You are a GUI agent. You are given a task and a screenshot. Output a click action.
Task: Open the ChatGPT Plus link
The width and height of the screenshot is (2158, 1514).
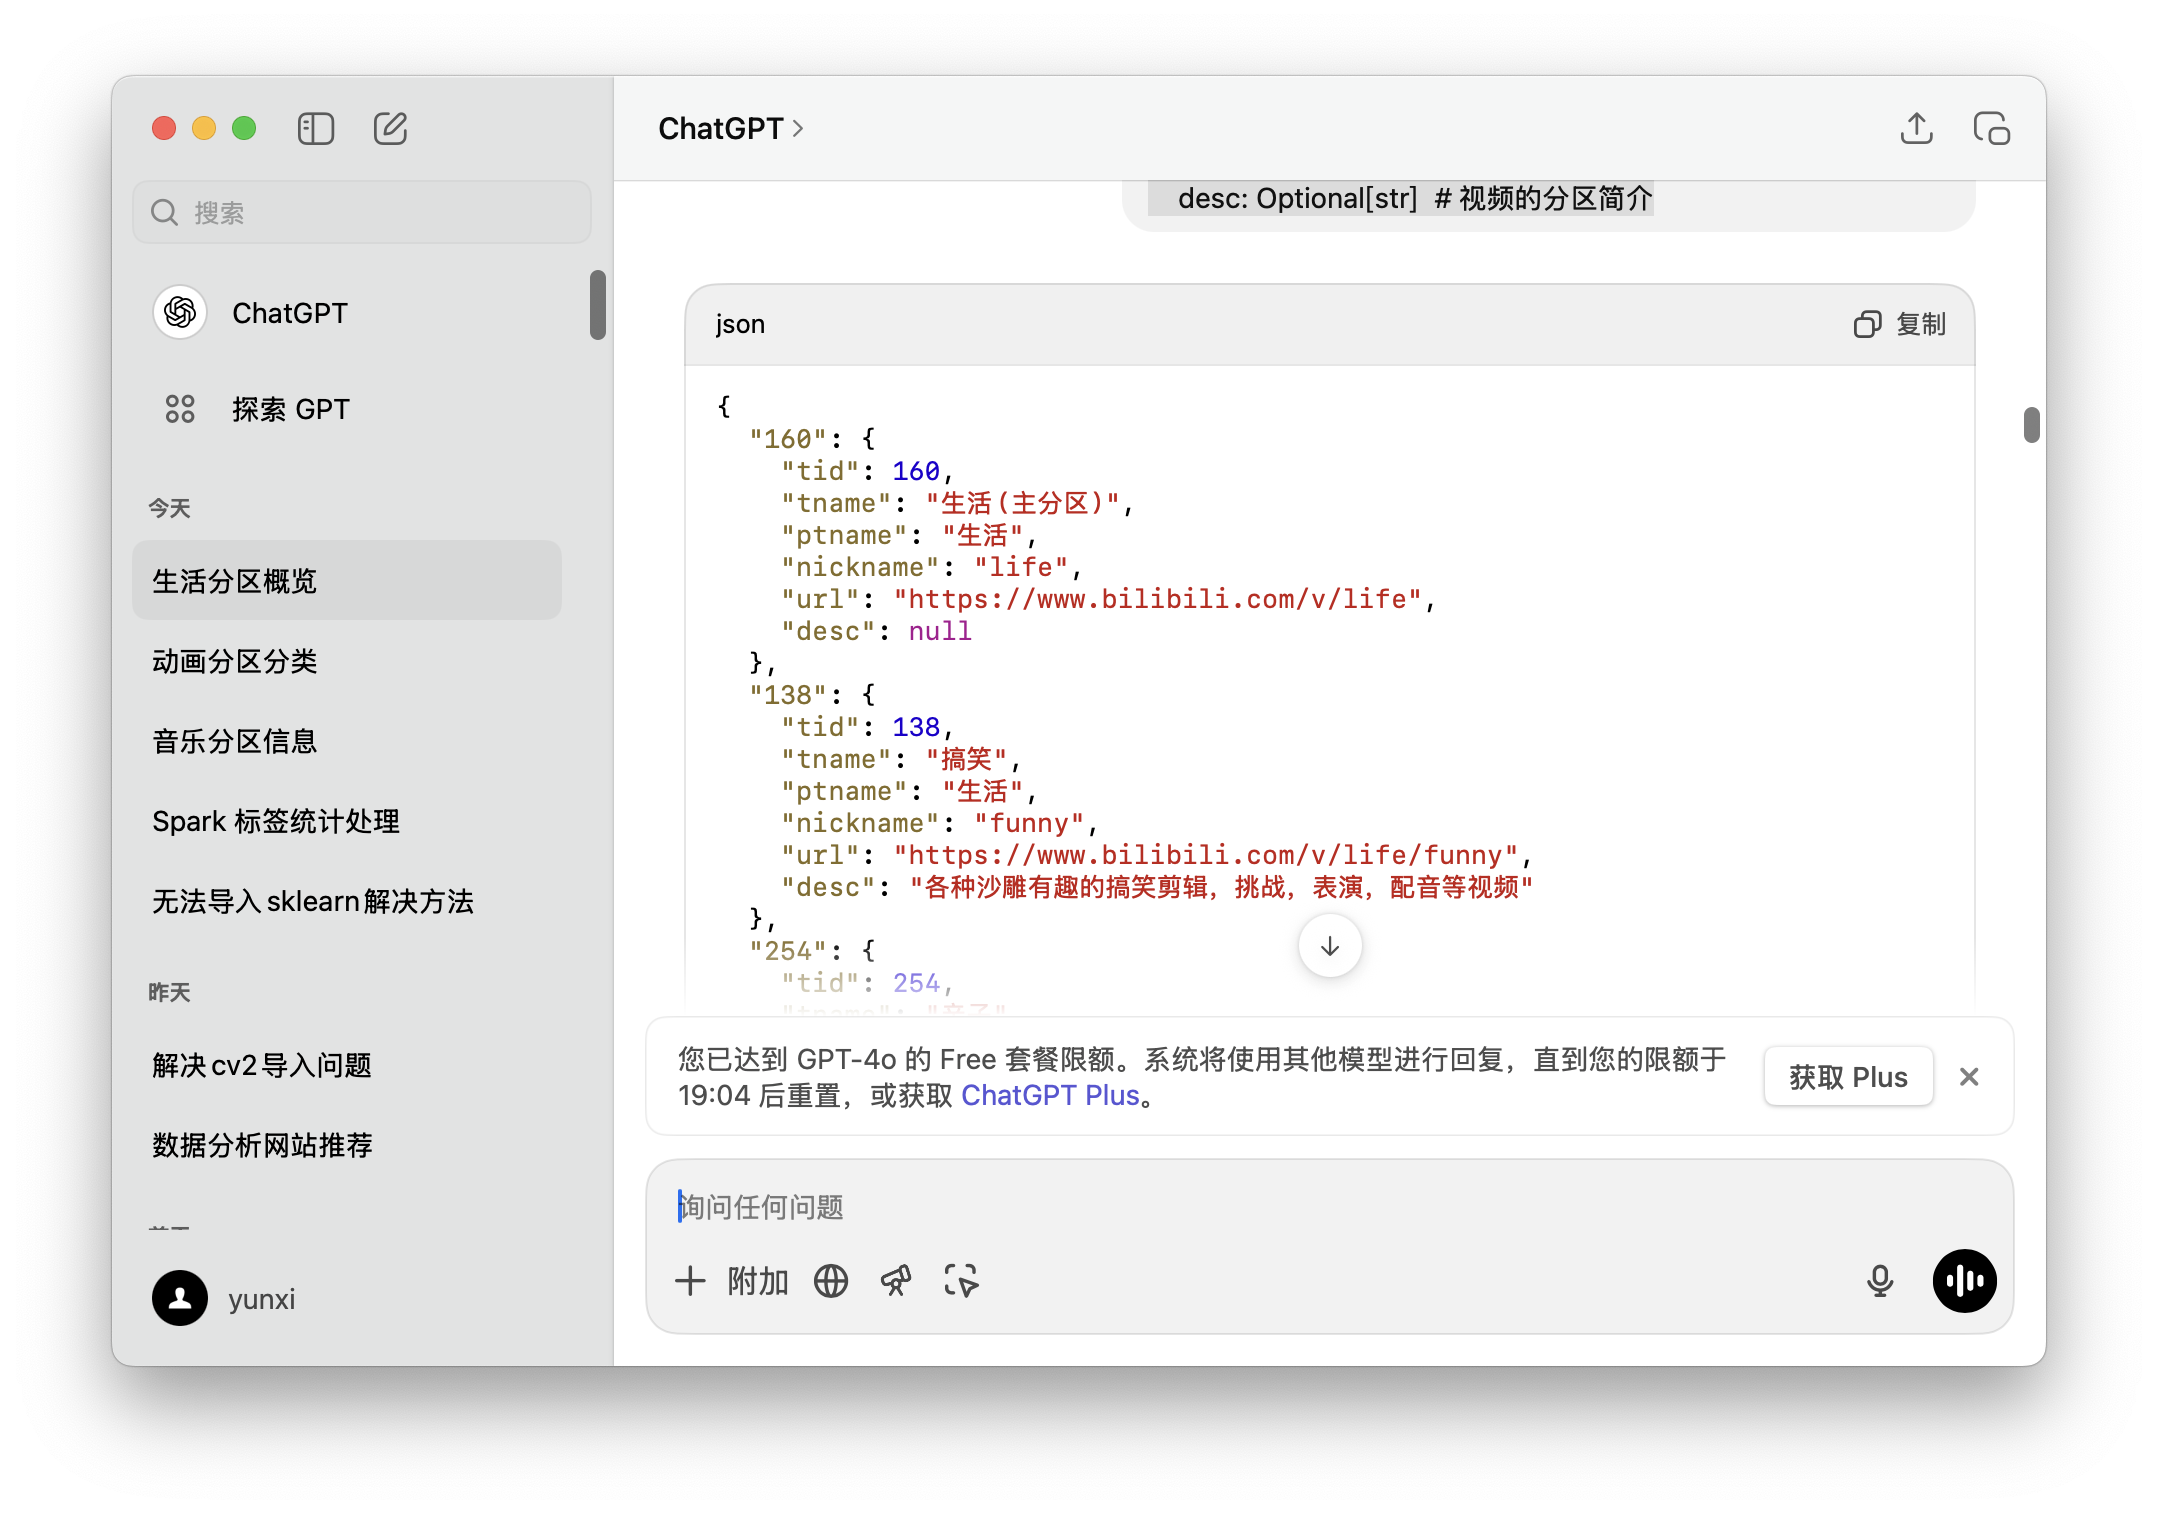(x=1050, y=1095)
